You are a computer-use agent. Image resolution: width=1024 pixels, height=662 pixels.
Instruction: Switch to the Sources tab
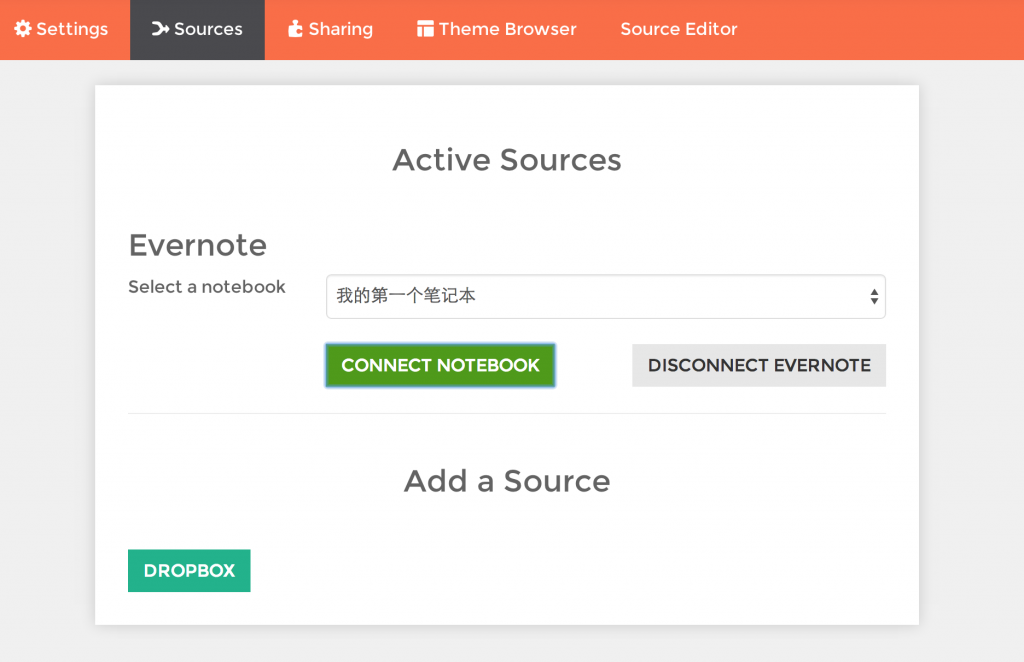(197, 29)
